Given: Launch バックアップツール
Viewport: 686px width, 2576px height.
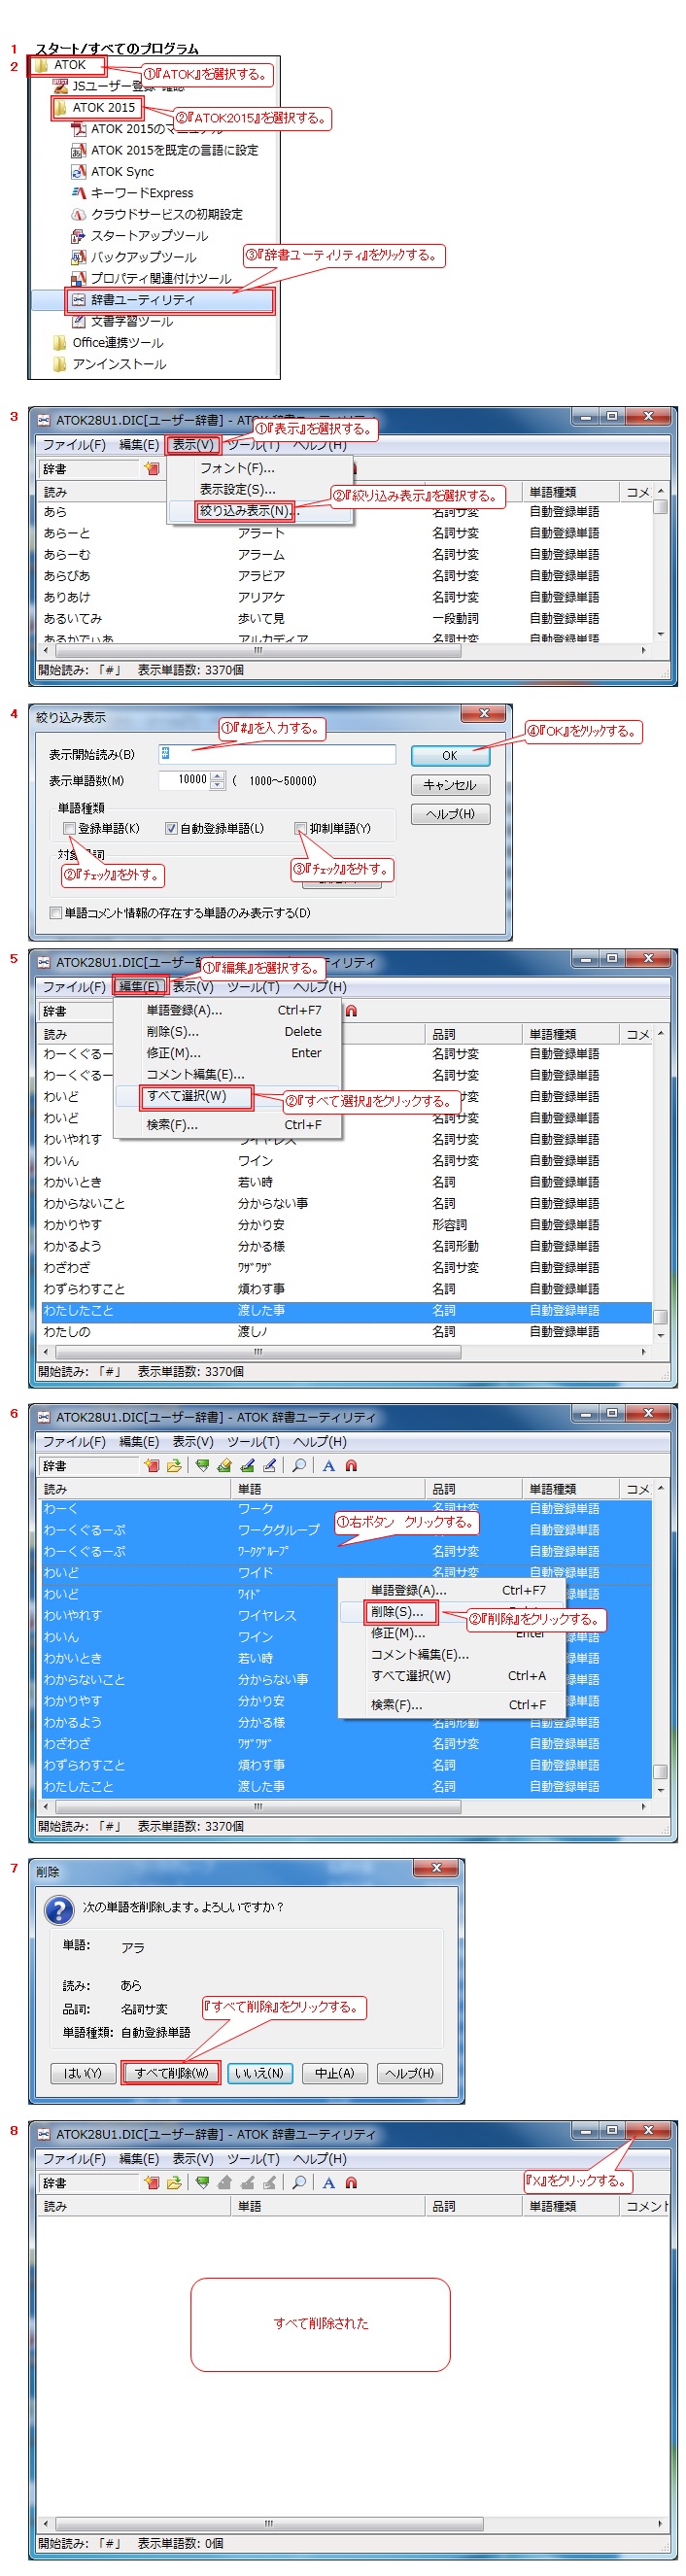Looking at the screenshot, I should pos(133,257).
